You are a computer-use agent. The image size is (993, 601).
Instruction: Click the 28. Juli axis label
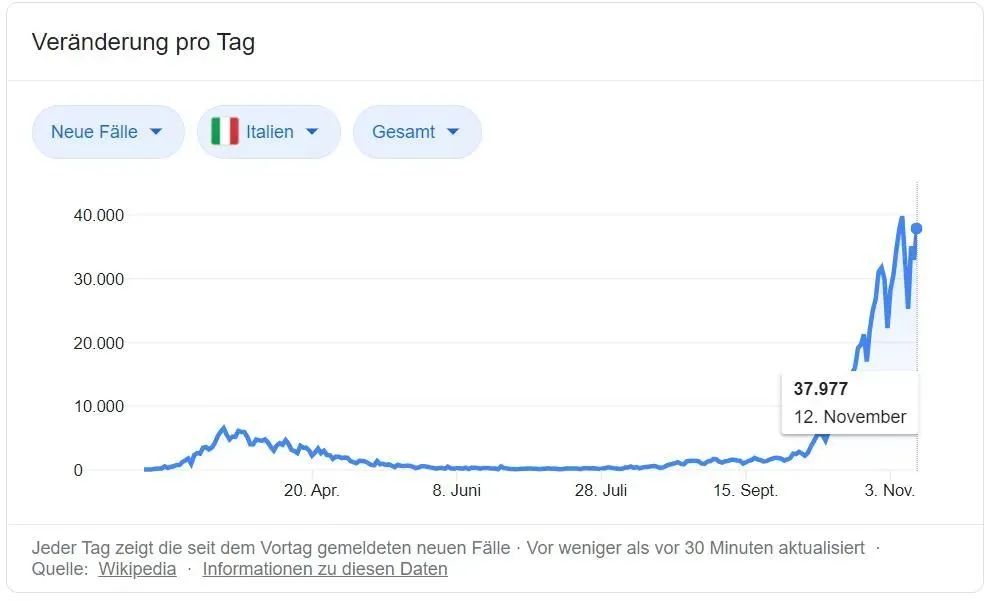tap(601, 490)
